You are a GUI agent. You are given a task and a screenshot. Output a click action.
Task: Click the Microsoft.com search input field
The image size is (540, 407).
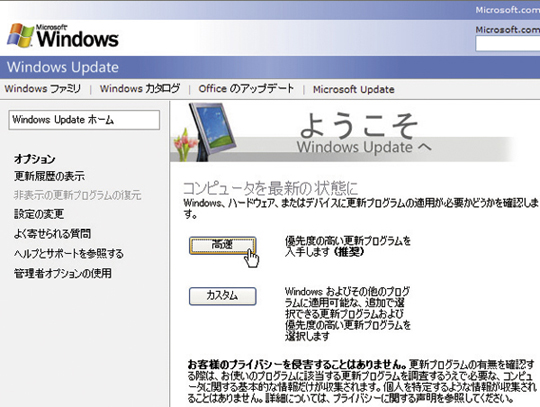(508, 44)
